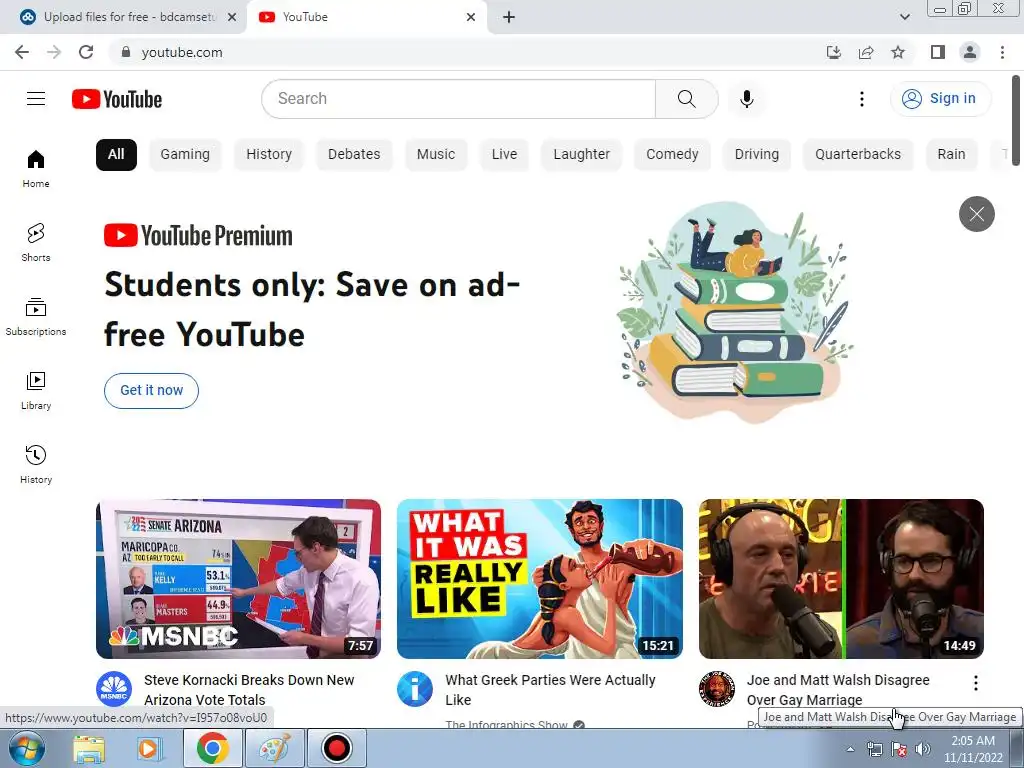Go back with browser back arrow
1024x768 pixels.
click(22, 52)
